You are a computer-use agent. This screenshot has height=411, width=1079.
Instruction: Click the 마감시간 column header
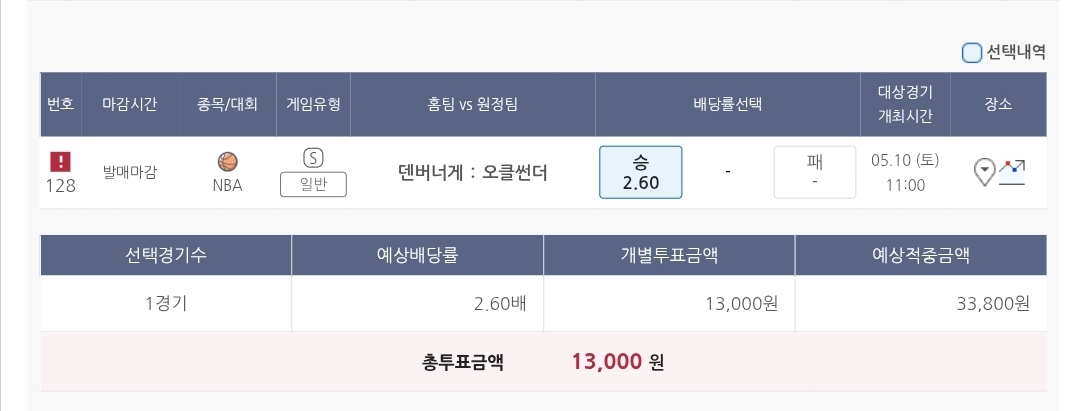(130, 104)
